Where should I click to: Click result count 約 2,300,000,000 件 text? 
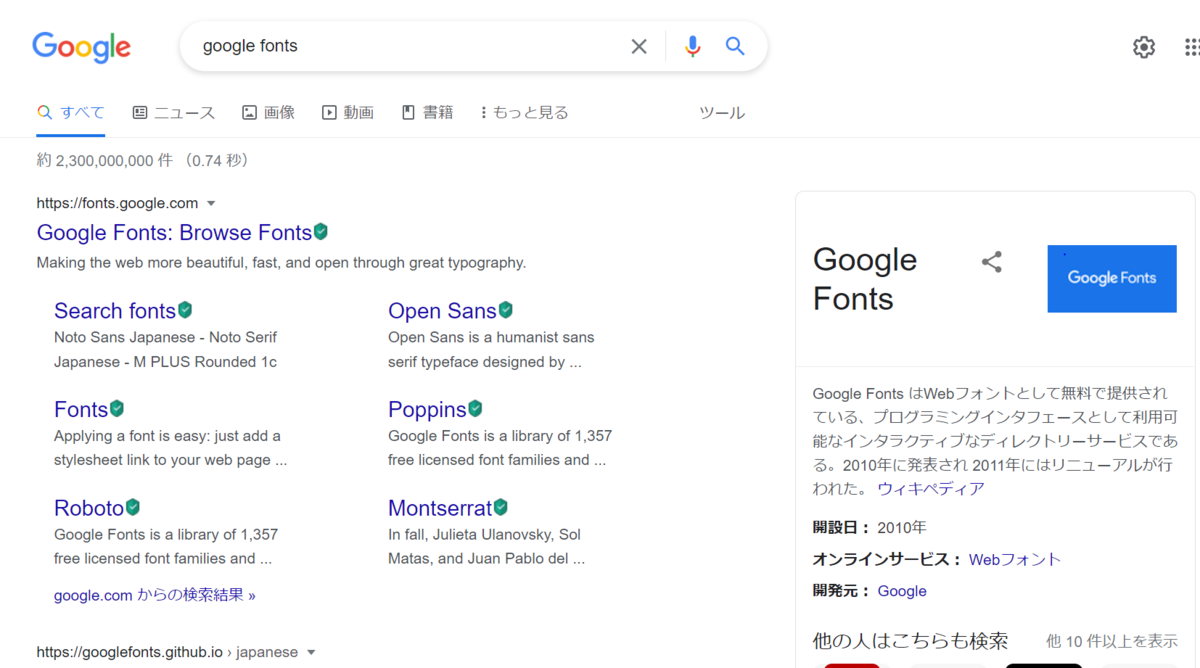[x=106, y=160]
